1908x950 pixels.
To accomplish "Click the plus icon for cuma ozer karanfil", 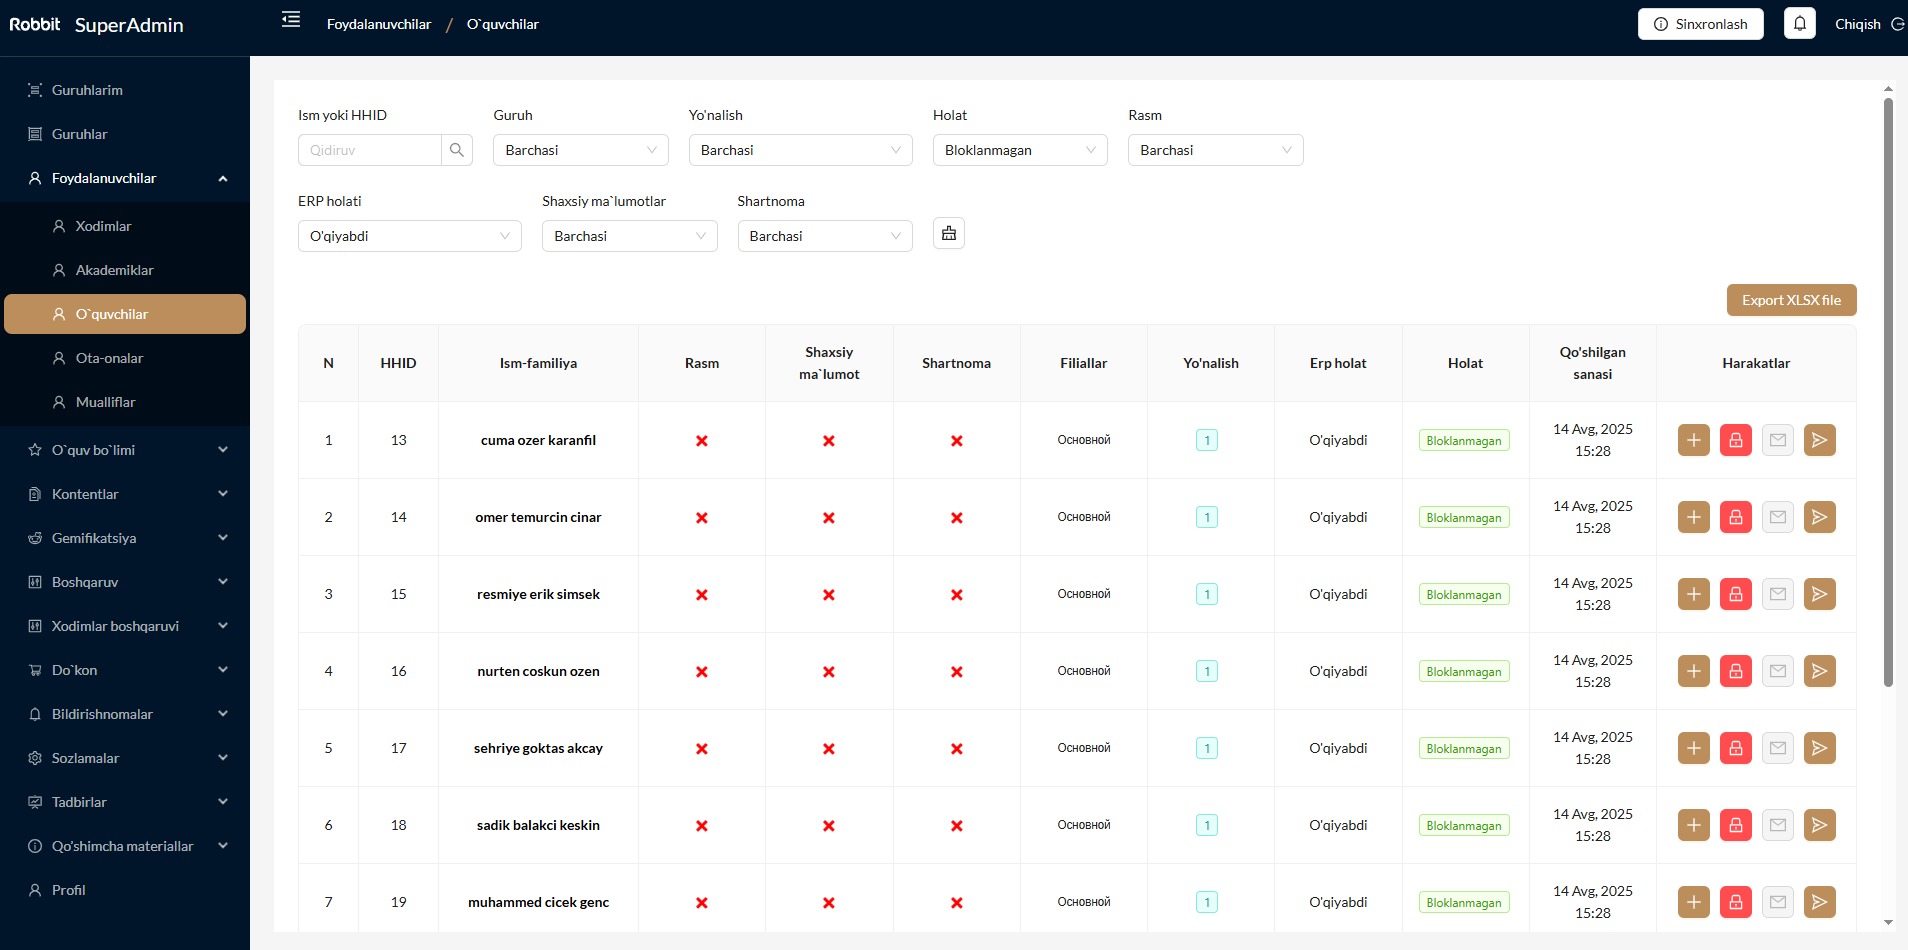I will [1693, 440].
